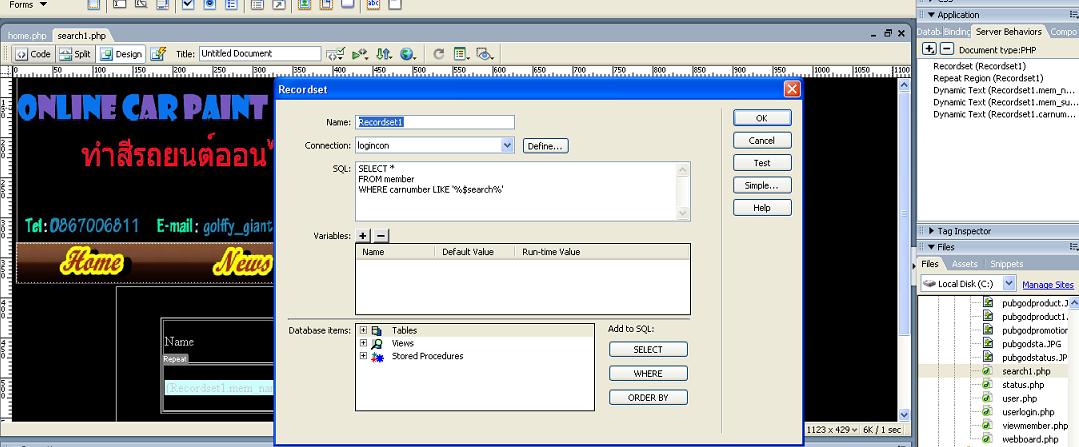1079x447 pixels.
Task: Select the Tables icon in Database items
Action: (377, 331)
